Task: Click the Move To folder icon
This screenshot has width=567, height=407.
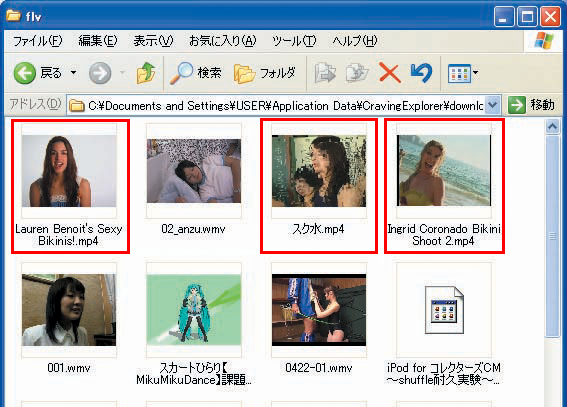Action: pos(325,73)
